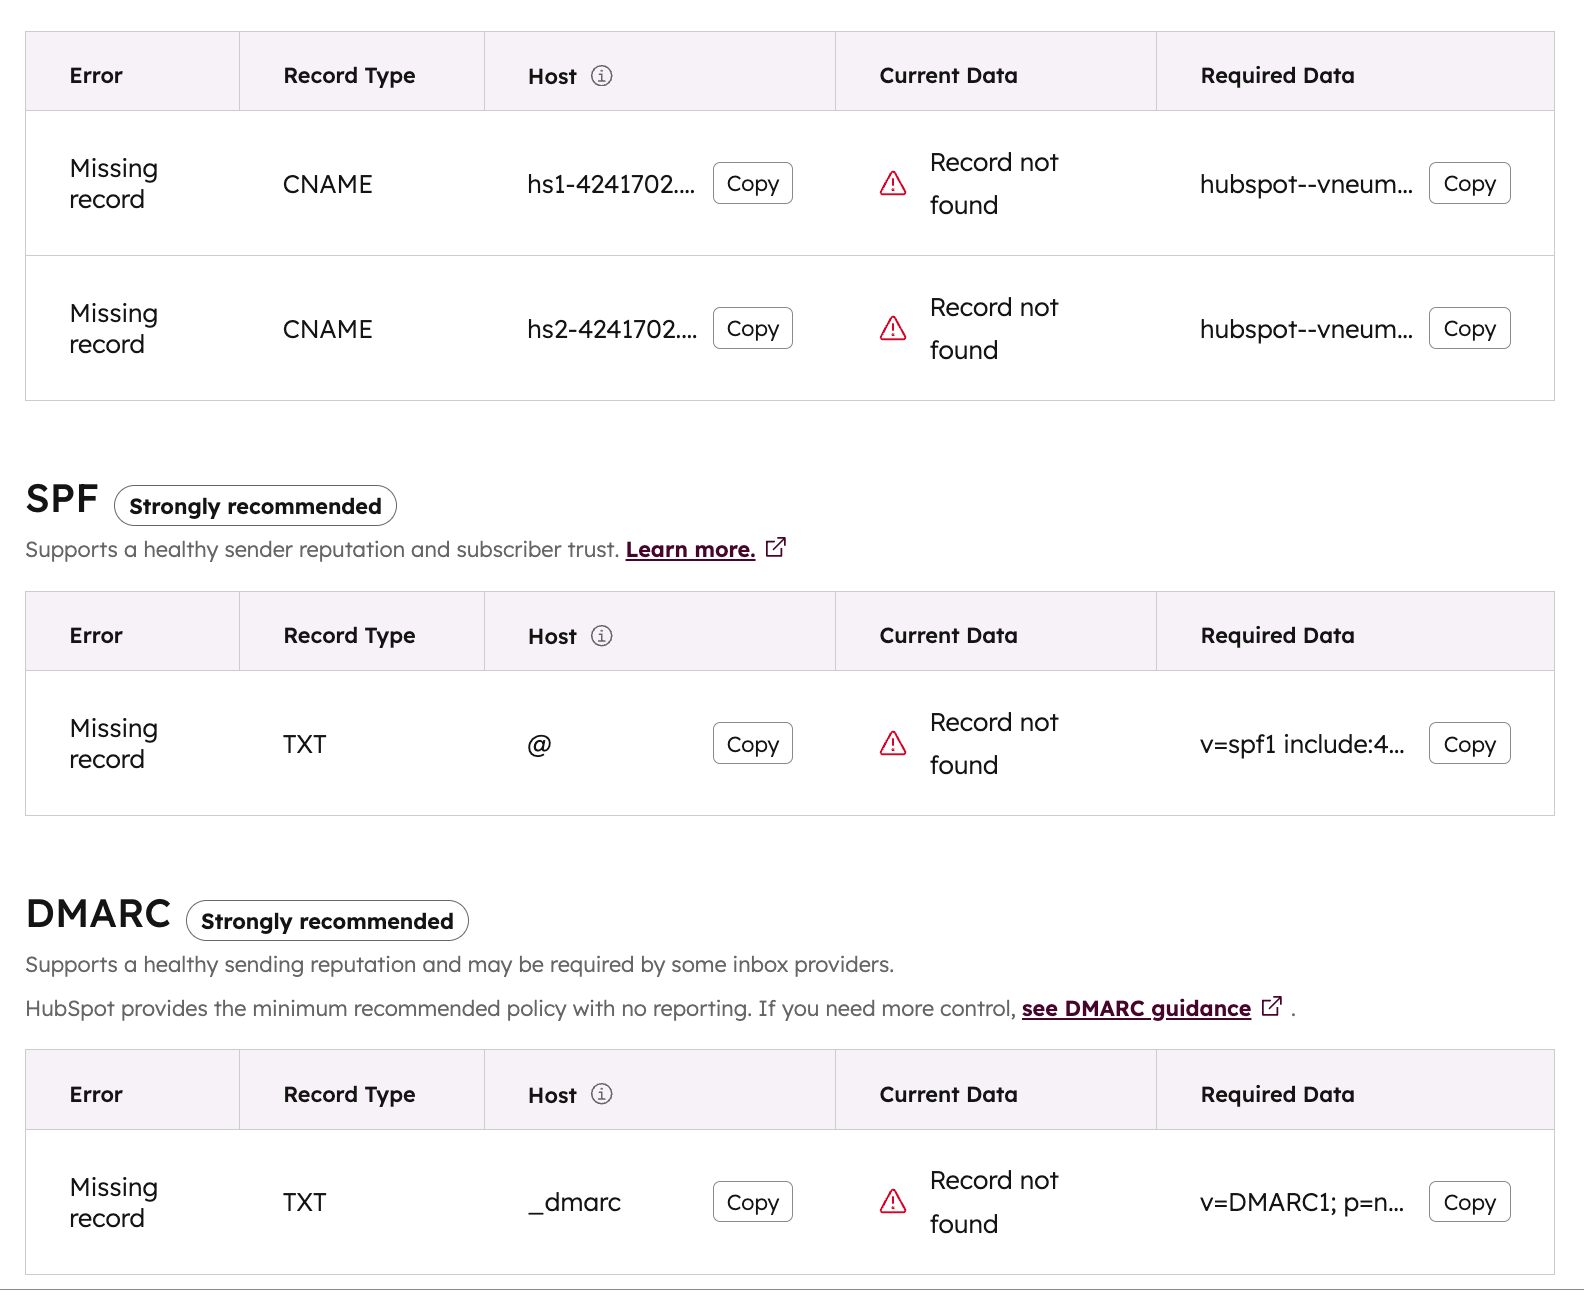Image resolution: width=1584 pixels, height=1316 pixels.
Task: Copy required data for hs2 CNAME record
Action: coord(1469,329)
